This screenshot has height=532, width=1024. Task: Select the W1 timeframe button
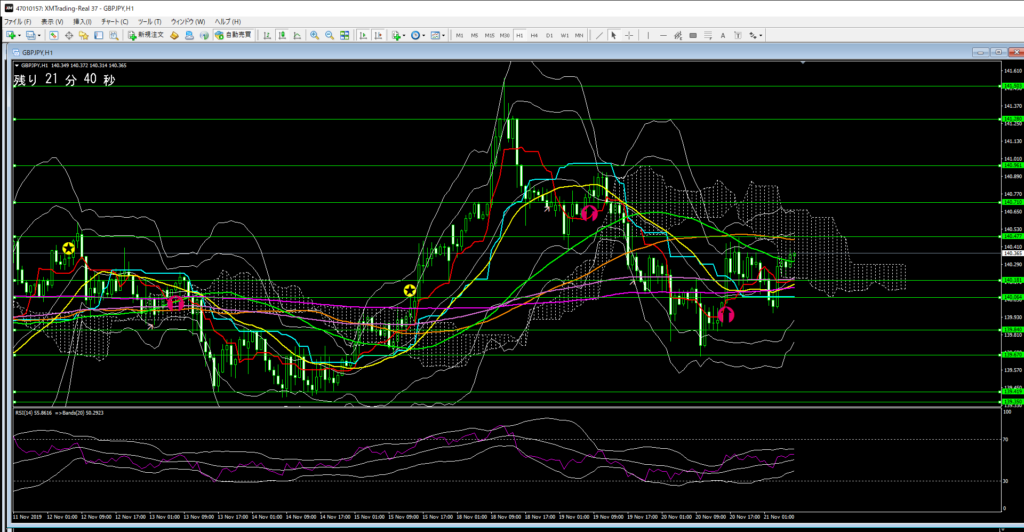(x=564, y=35)
